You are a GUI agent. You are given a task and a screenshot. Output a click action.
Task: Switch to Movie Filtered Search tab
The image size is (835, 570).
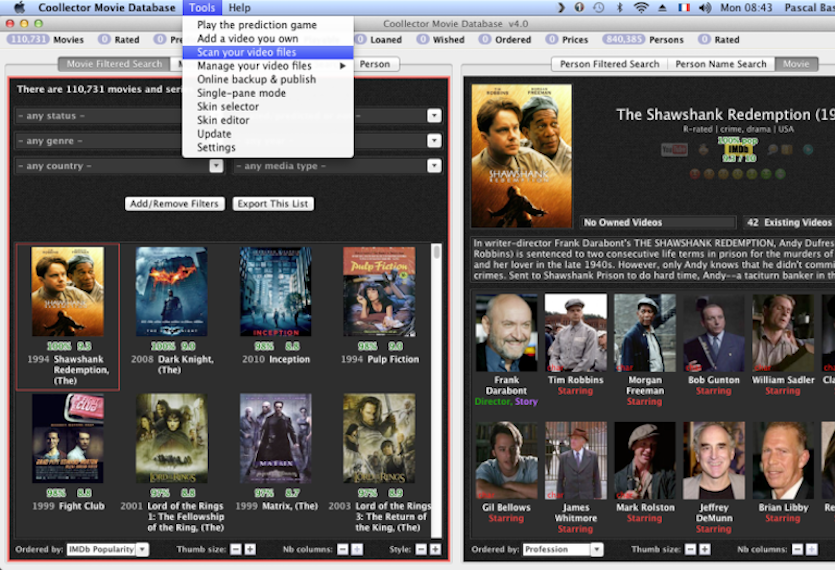click(x=114, y=64)
